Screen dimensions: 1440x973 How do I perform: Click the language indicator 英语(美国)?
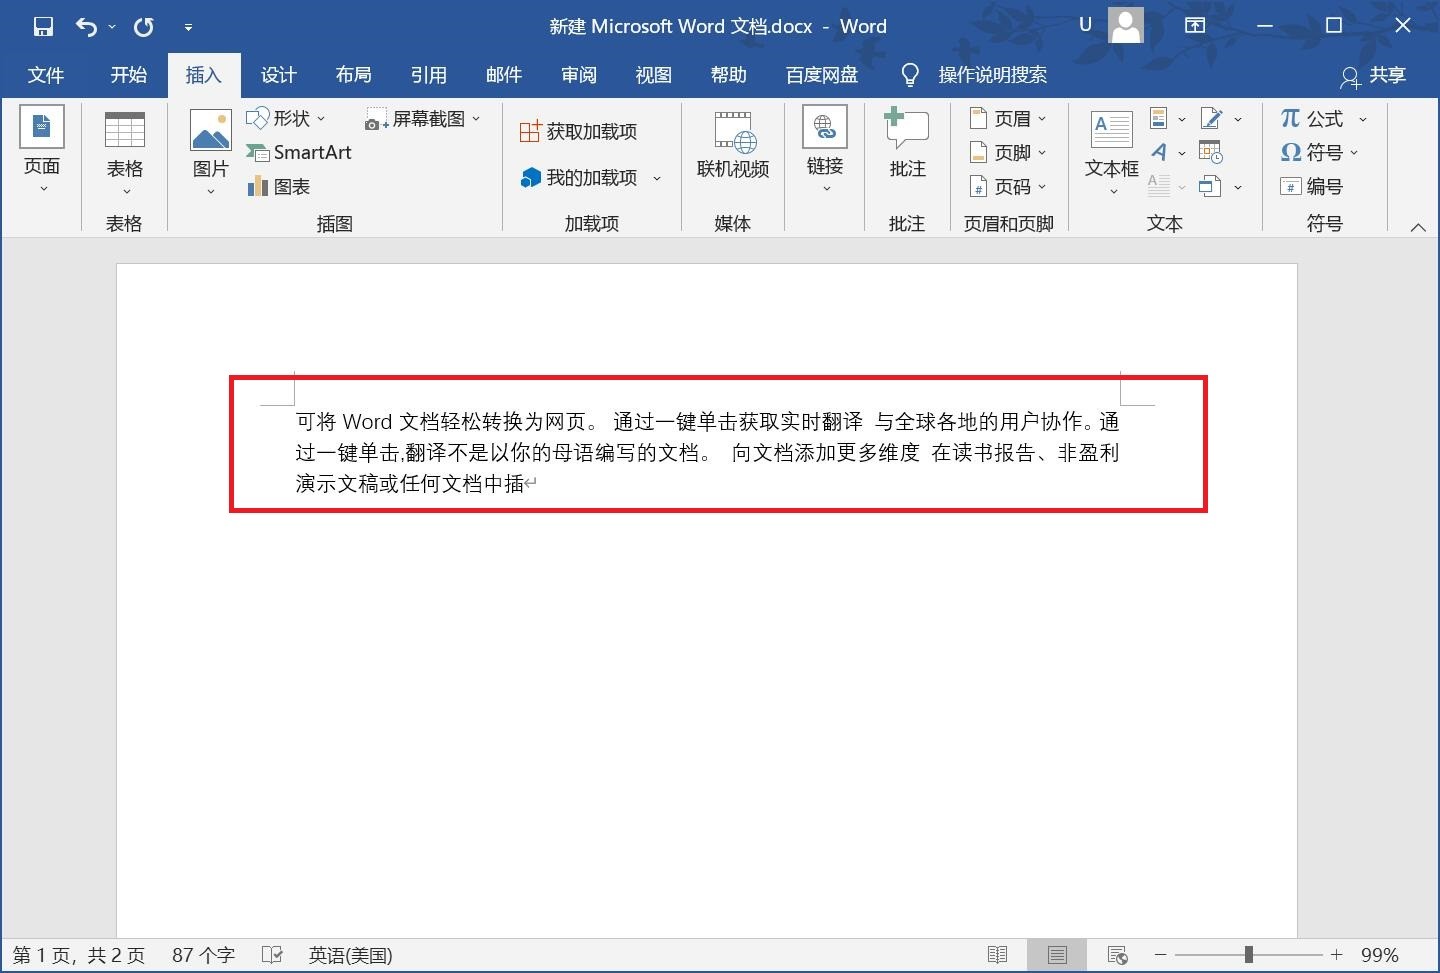(x=350, y=956)
